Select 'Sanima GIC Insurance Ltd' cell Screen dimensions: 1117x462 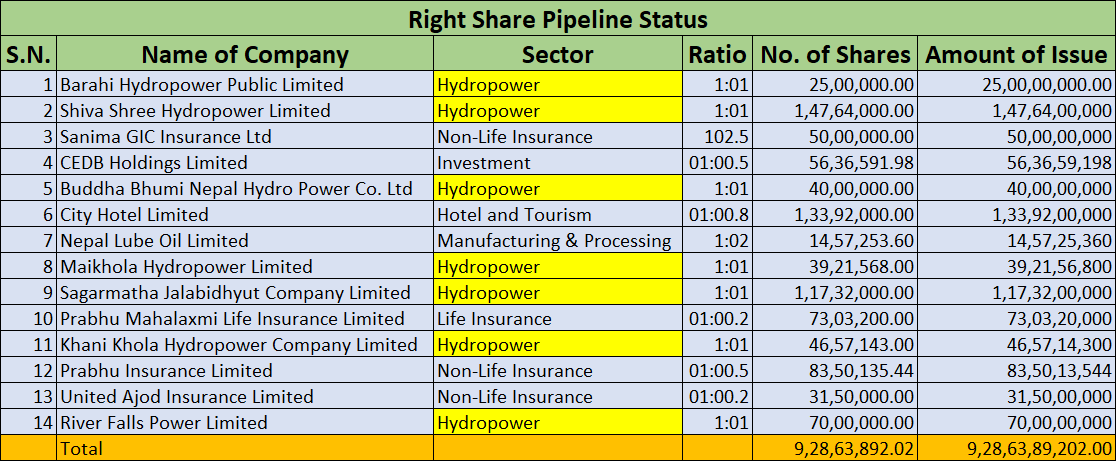pyautogui.click(x=245, y=136)
